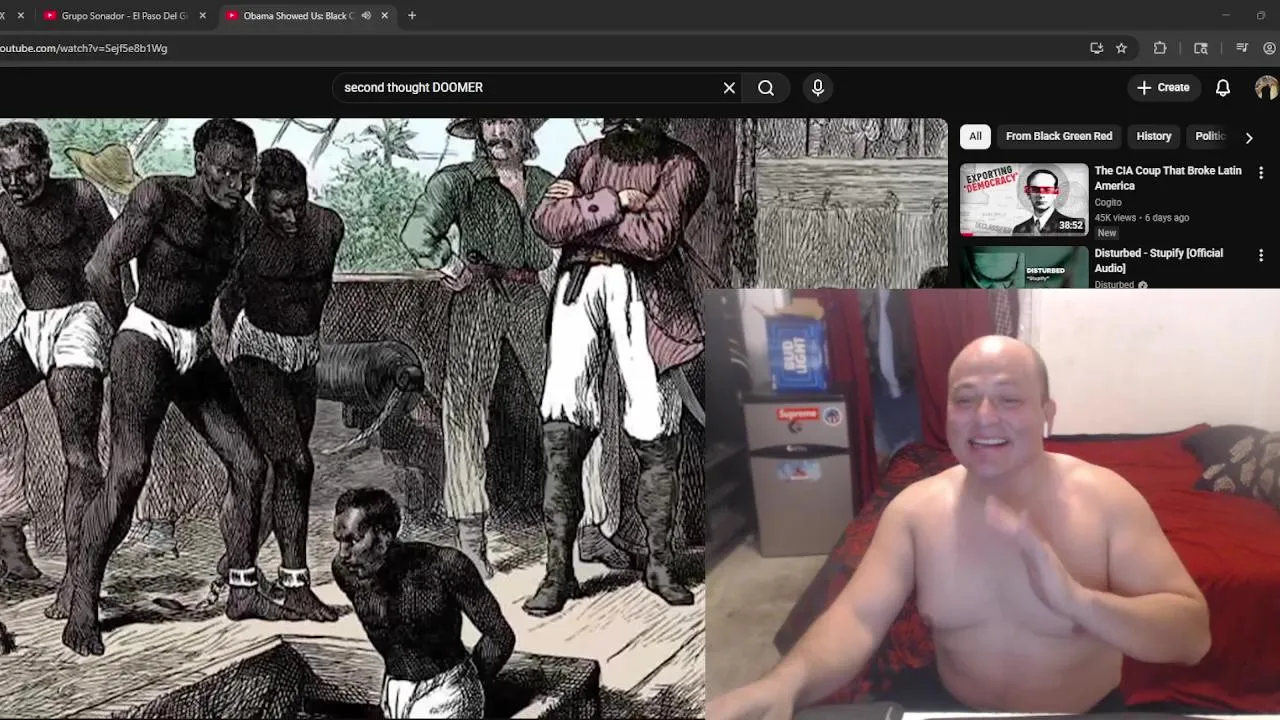Close the 'Obama Showed Us' browser tab
The image size is (1280, 720).
(385, 16)
